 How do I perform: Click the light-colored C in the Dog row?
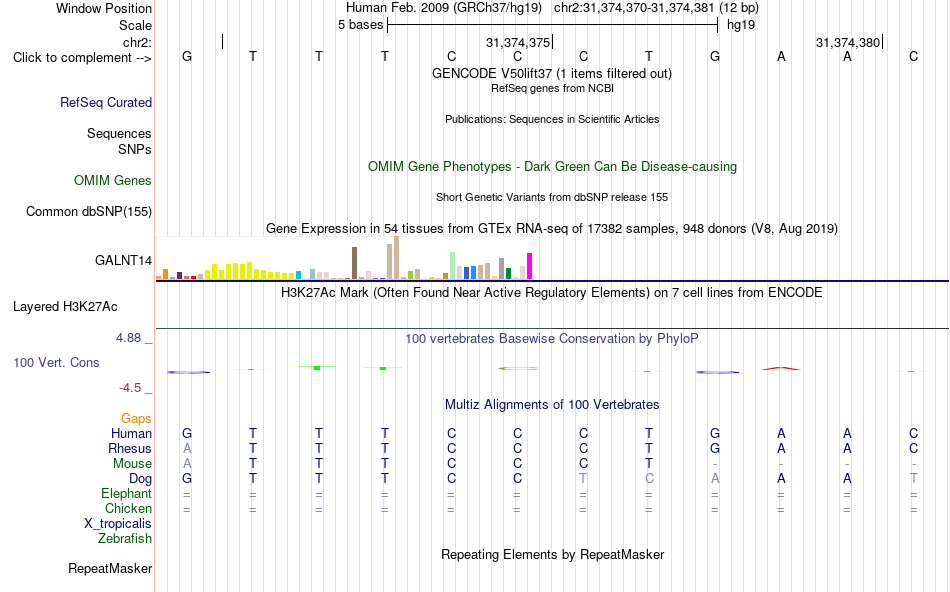(649, 479)
